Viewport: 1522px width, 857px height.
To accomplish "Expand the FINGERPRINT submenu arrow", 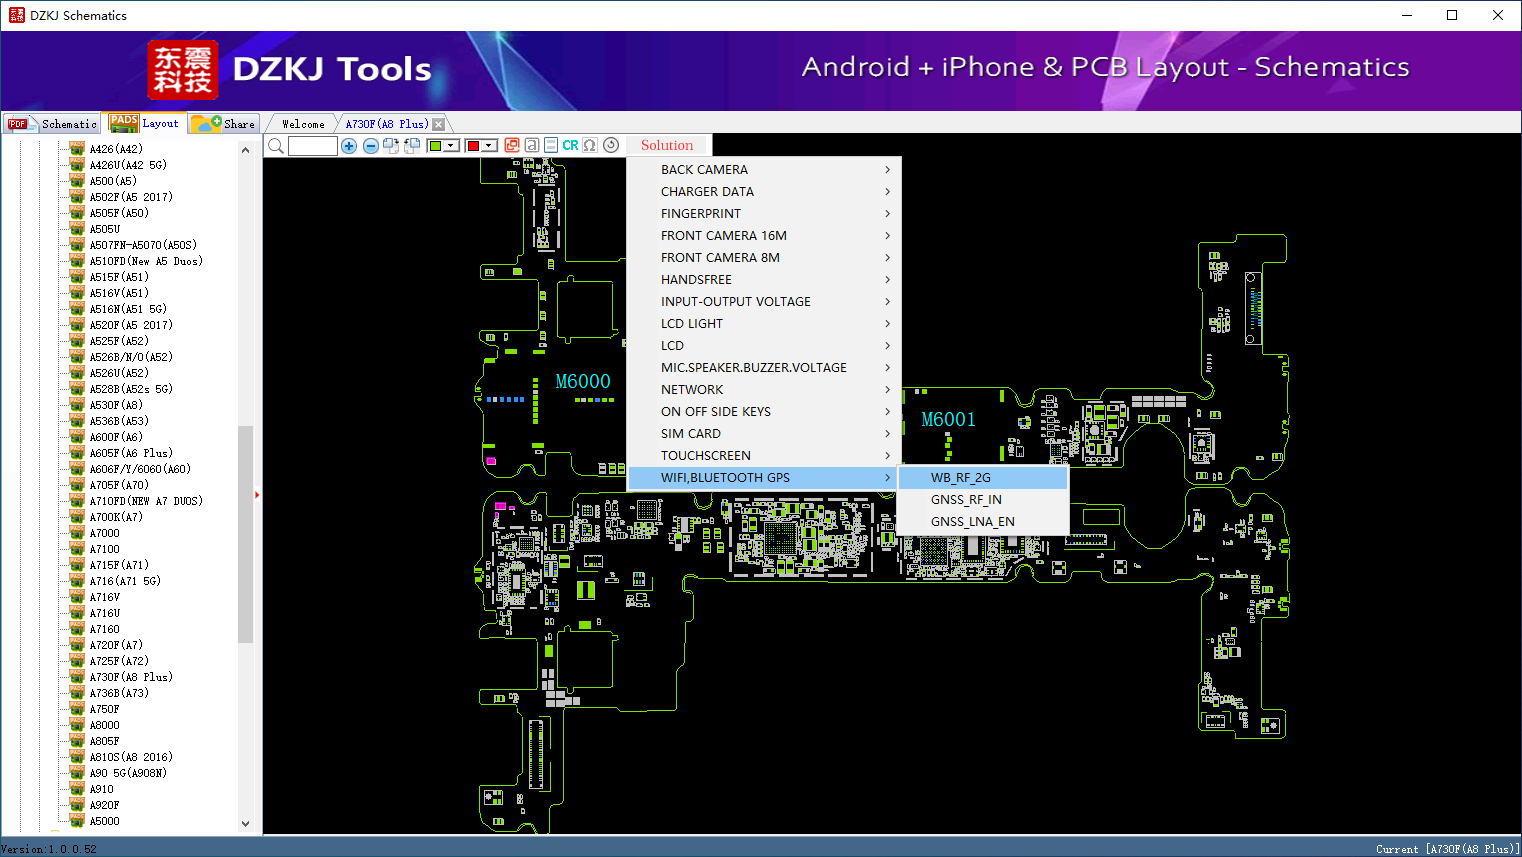I will (x=887, y=214).
